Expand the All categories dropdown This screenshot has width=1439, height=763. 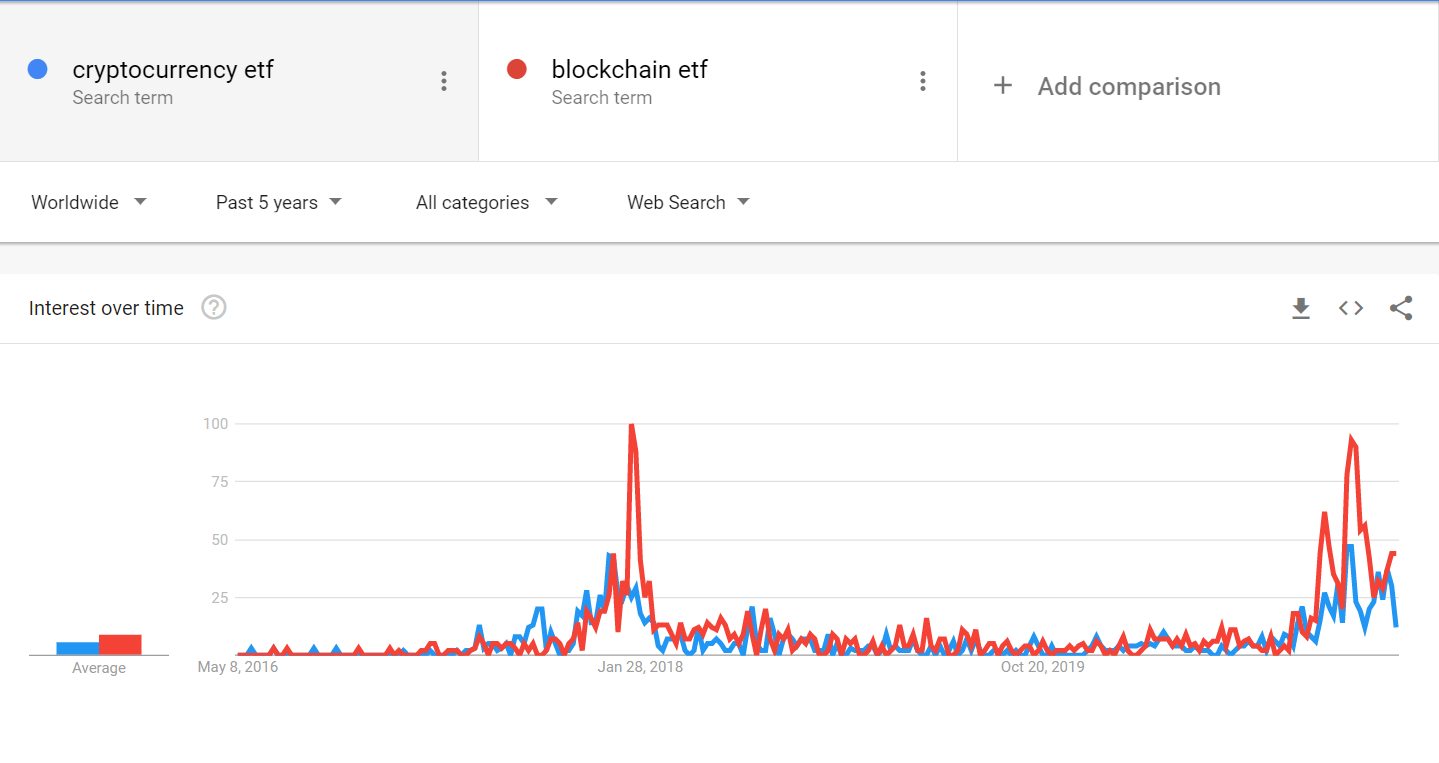pos(486,202)
